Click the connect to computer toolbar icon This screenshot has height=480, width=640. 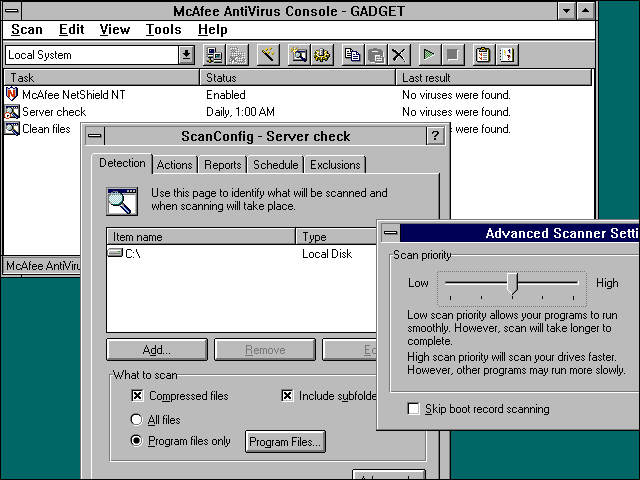214,55
